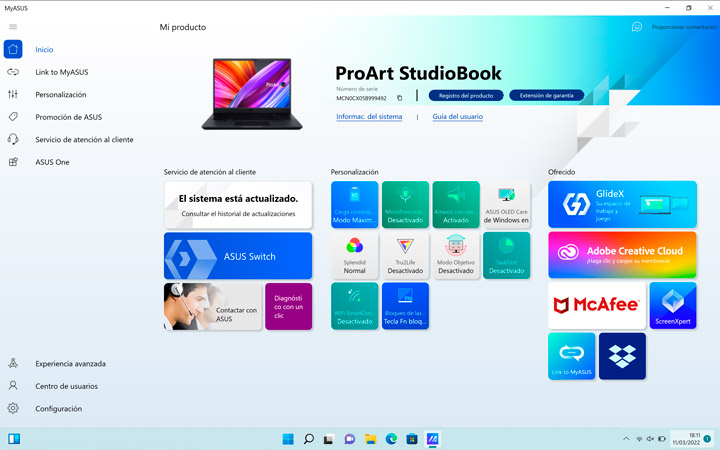Click Registro del producto button
720x450 pixels.
tap(466, 96)
